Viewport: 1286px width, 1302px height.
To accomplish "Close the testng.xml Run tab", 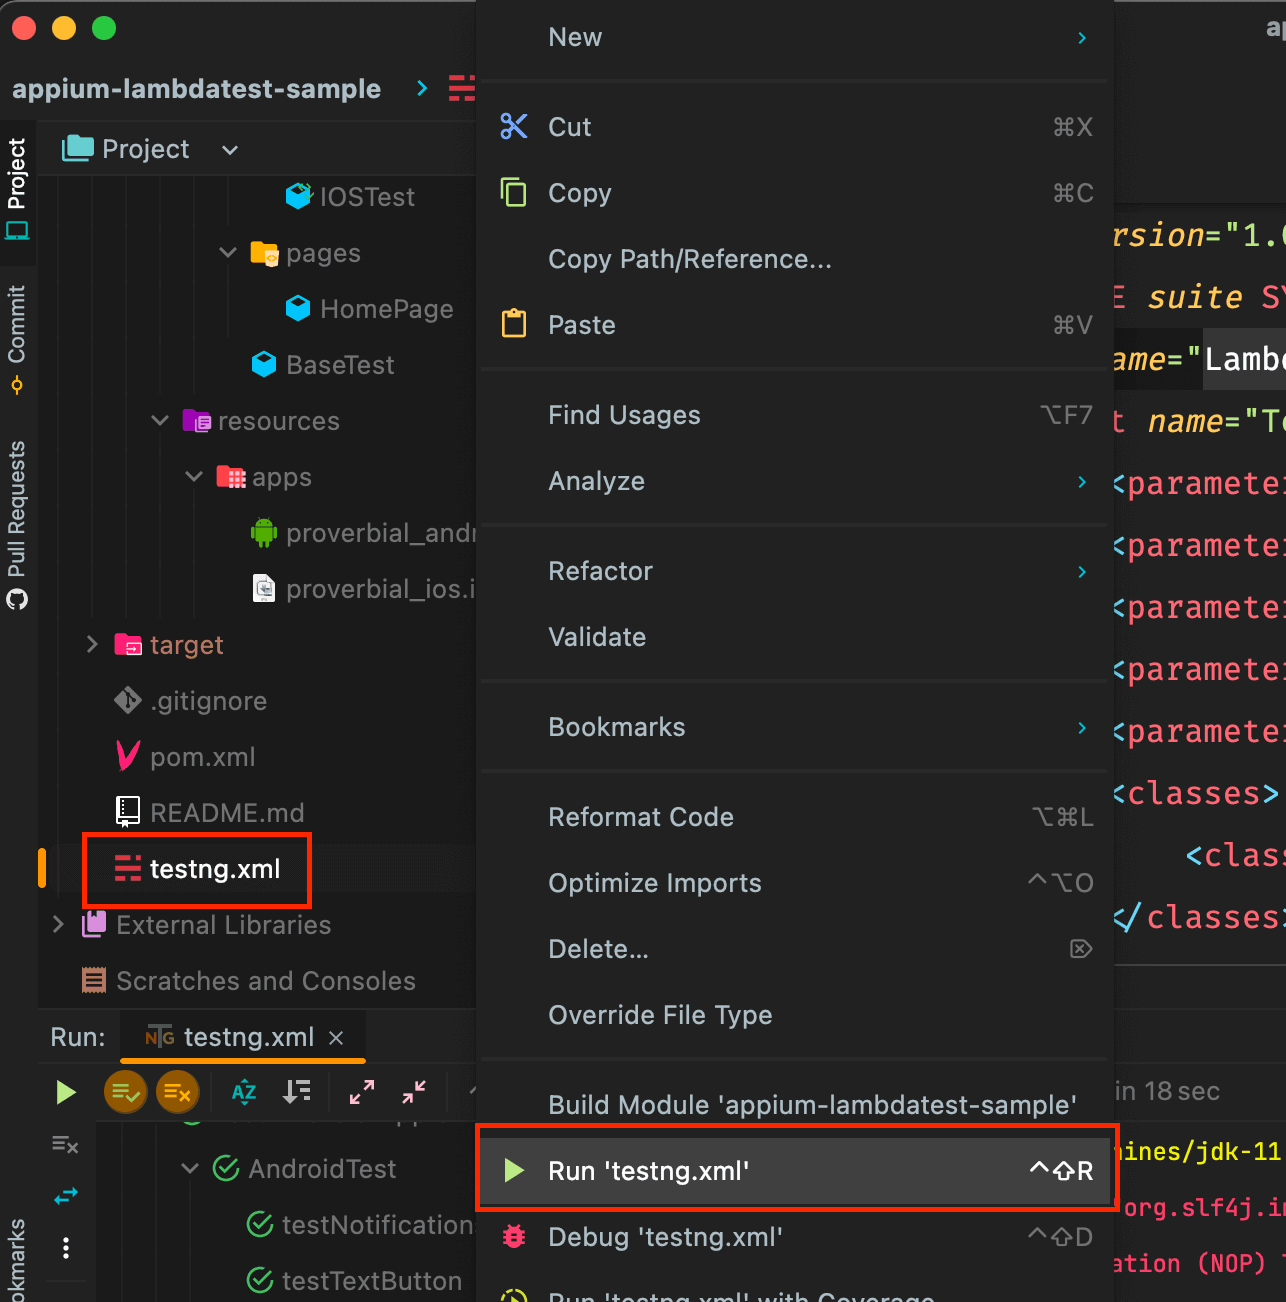I will click(337, 1038).
